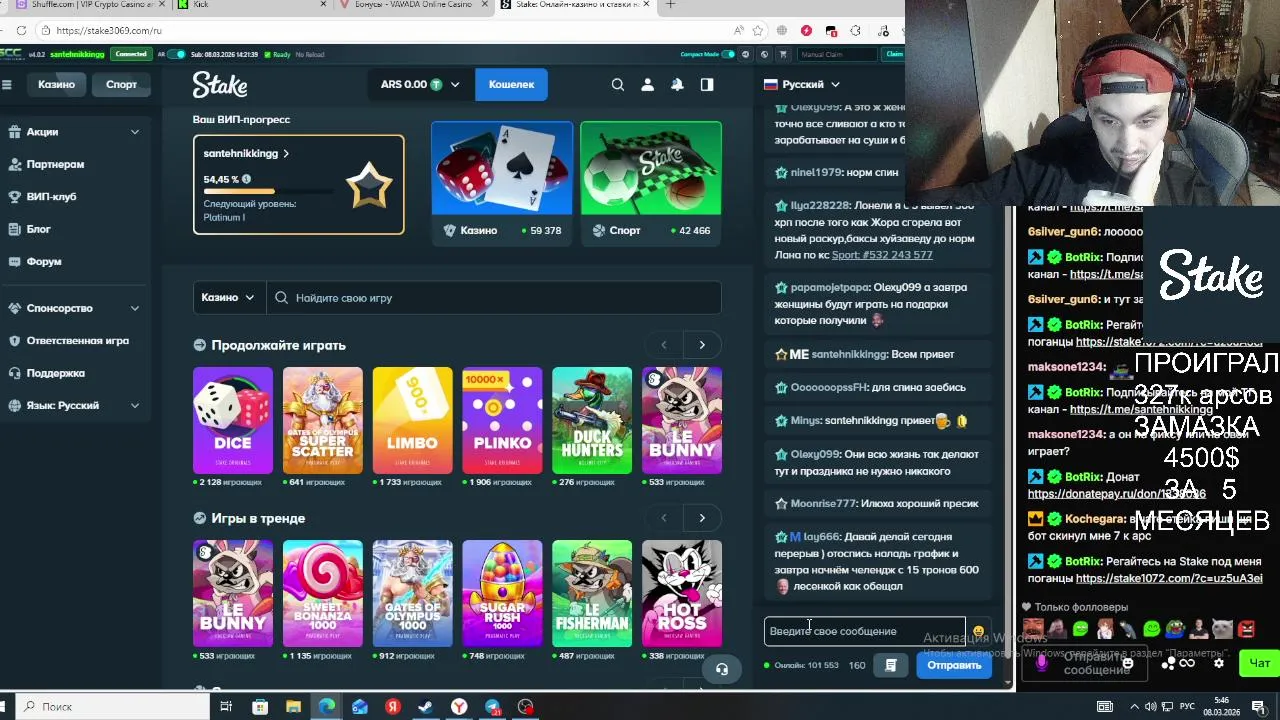Click the cart icon in extension bar

(x=783, y=54)
